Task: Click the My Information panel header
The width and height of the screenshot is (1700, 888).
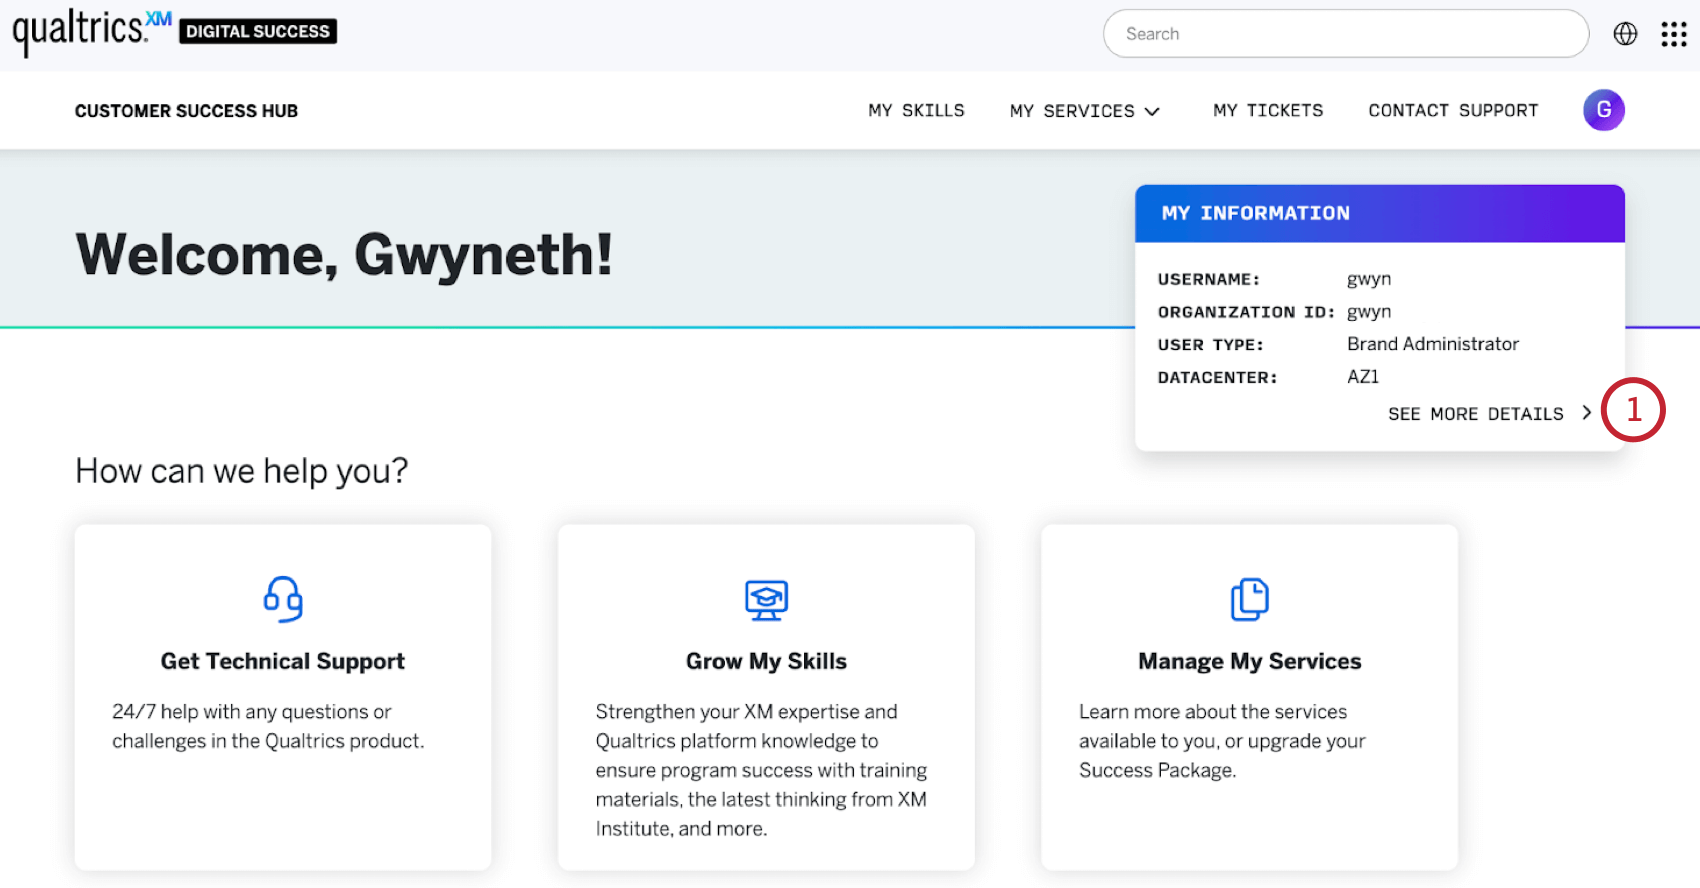Action: pyautogui.click(x=1380, y=213)
